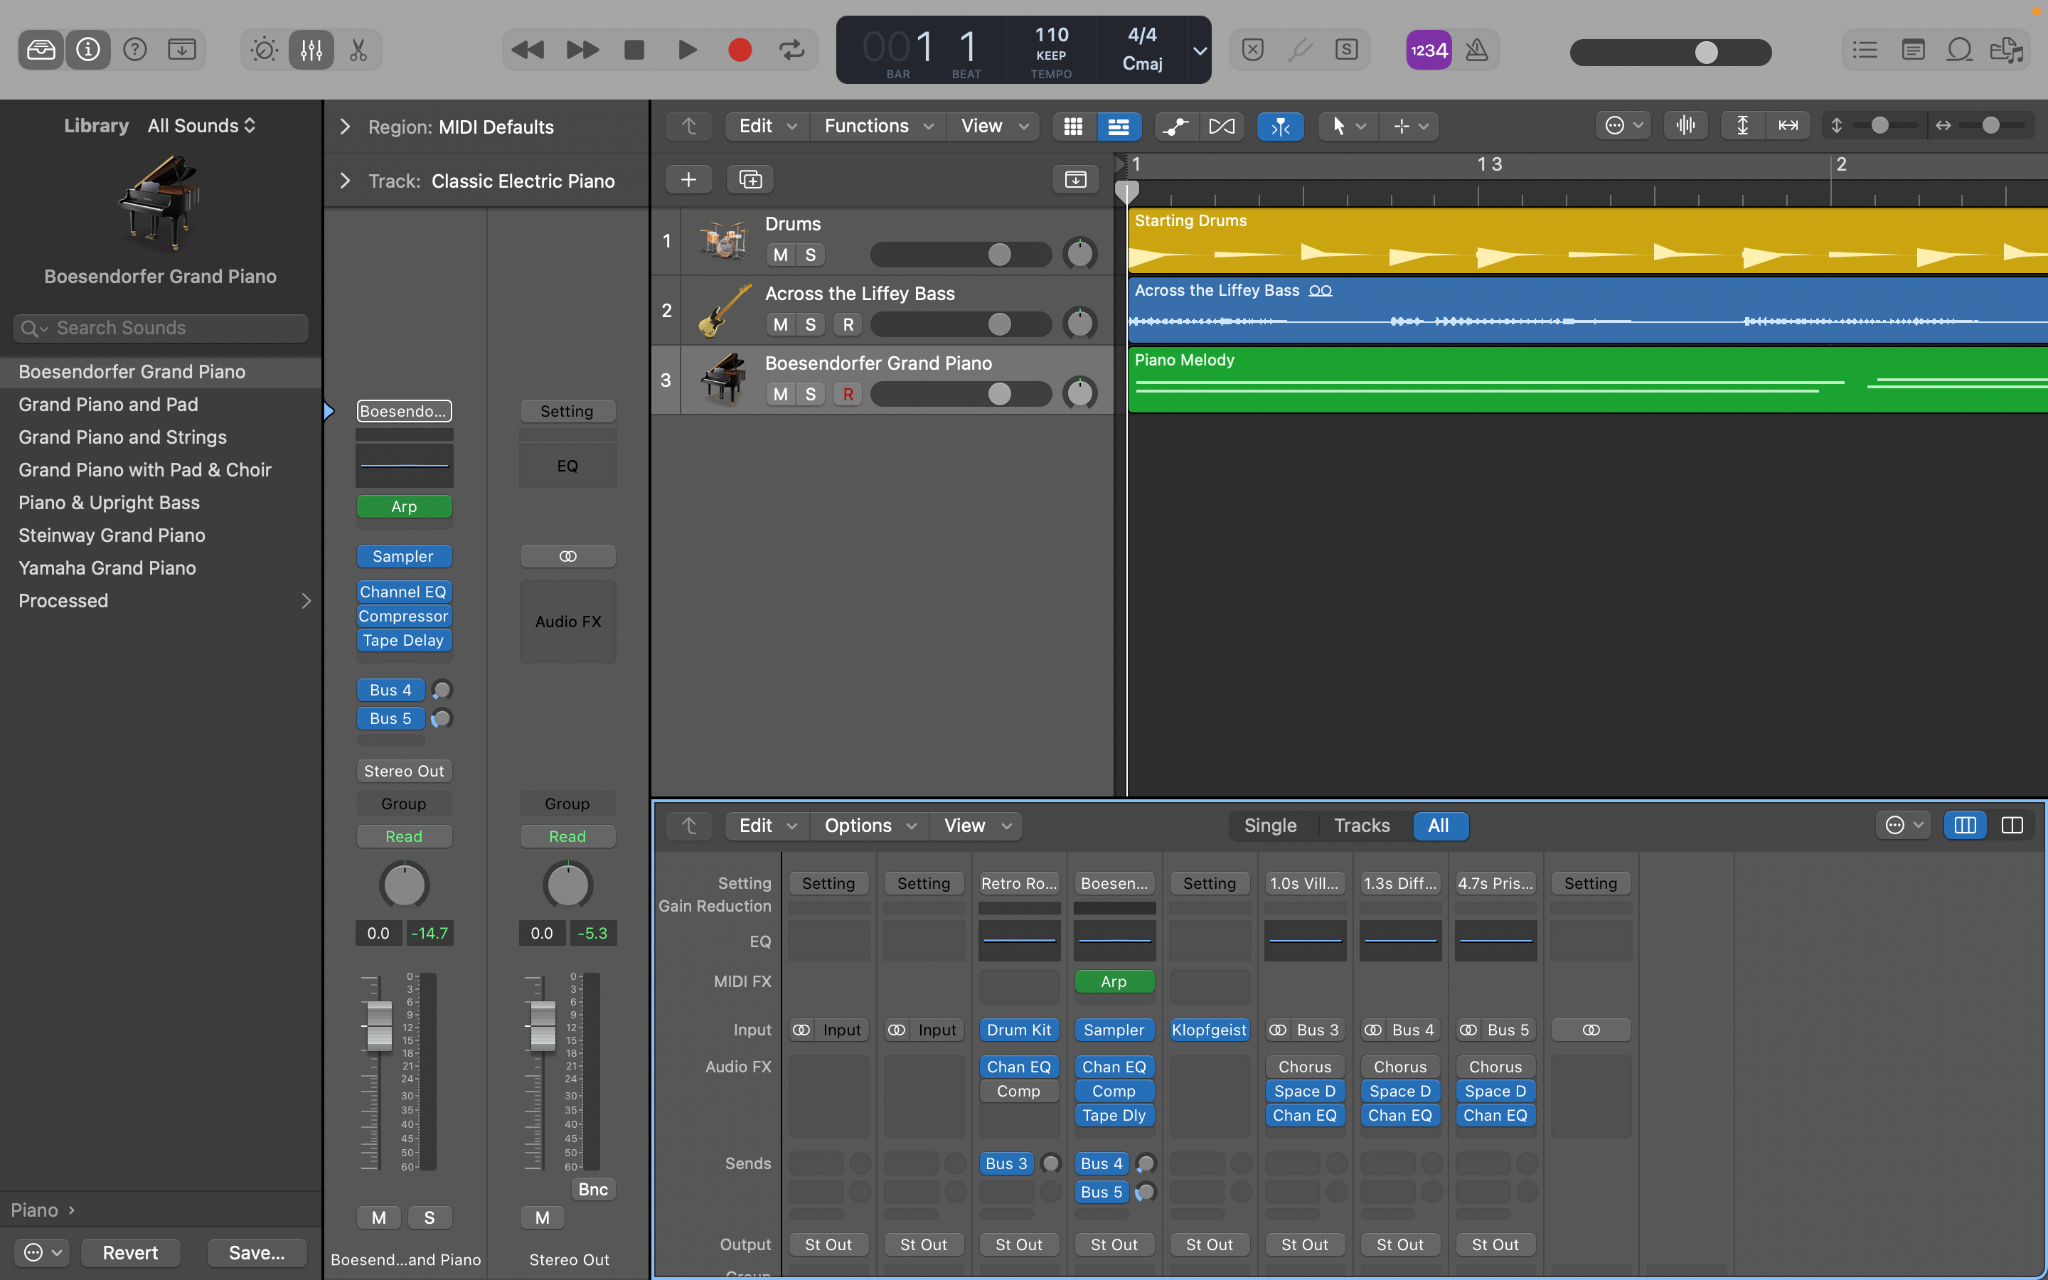Screen dimensions: 2048x1280
Task: Open the Loop Browser
Action: click(1959, 50)
